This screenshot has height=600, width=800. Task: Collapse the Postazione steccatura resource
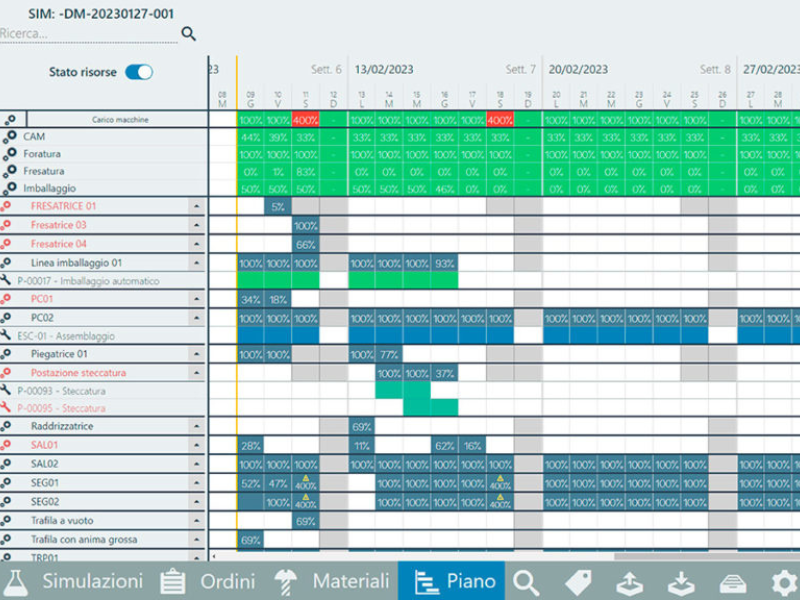point(196,372)
